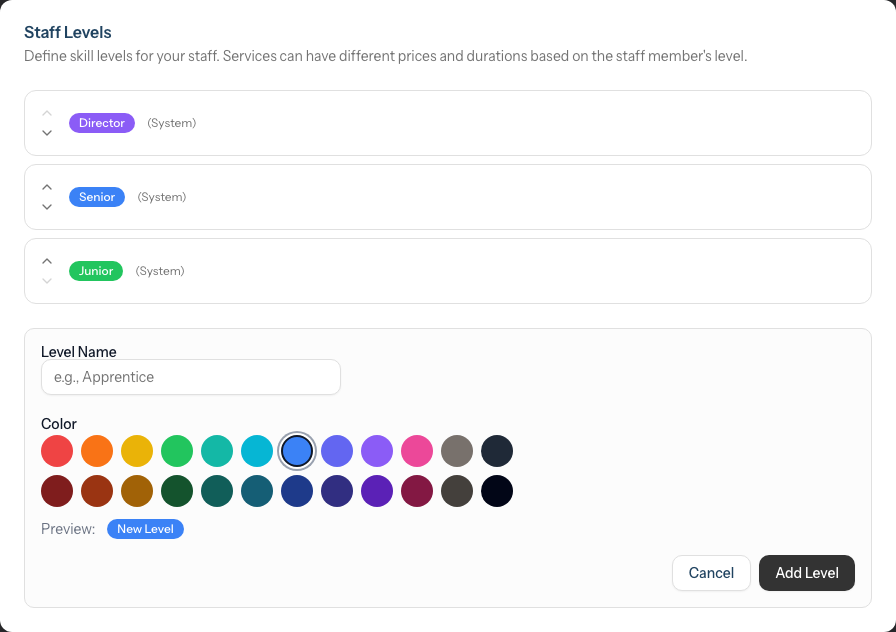Pick the selected blue color swatch
Image resolution: width=896 pixels, height=632 pixels.
pos(297,451)
